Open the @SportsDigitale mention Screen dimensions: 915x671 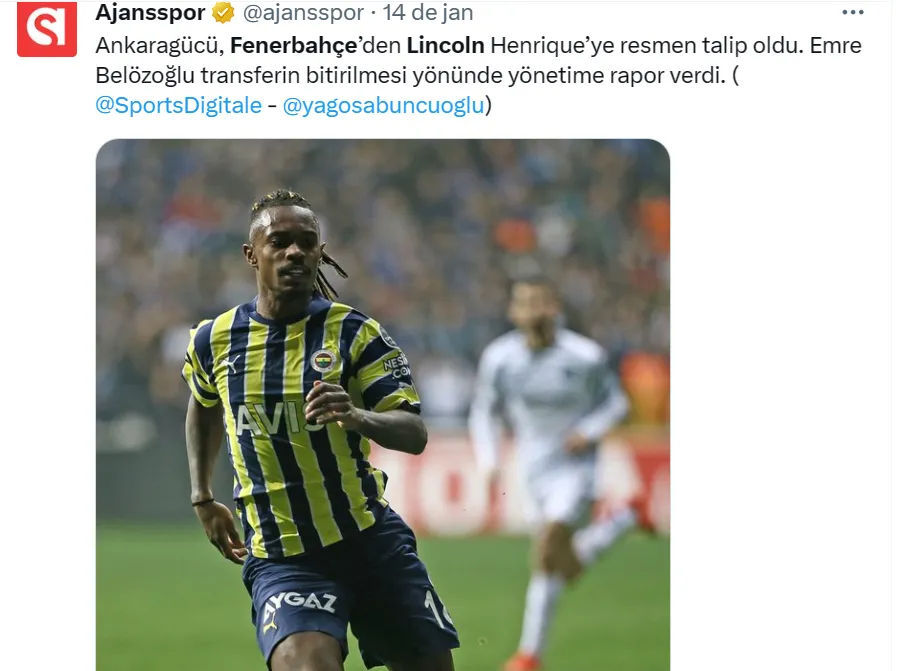click(x=179, y=106)
